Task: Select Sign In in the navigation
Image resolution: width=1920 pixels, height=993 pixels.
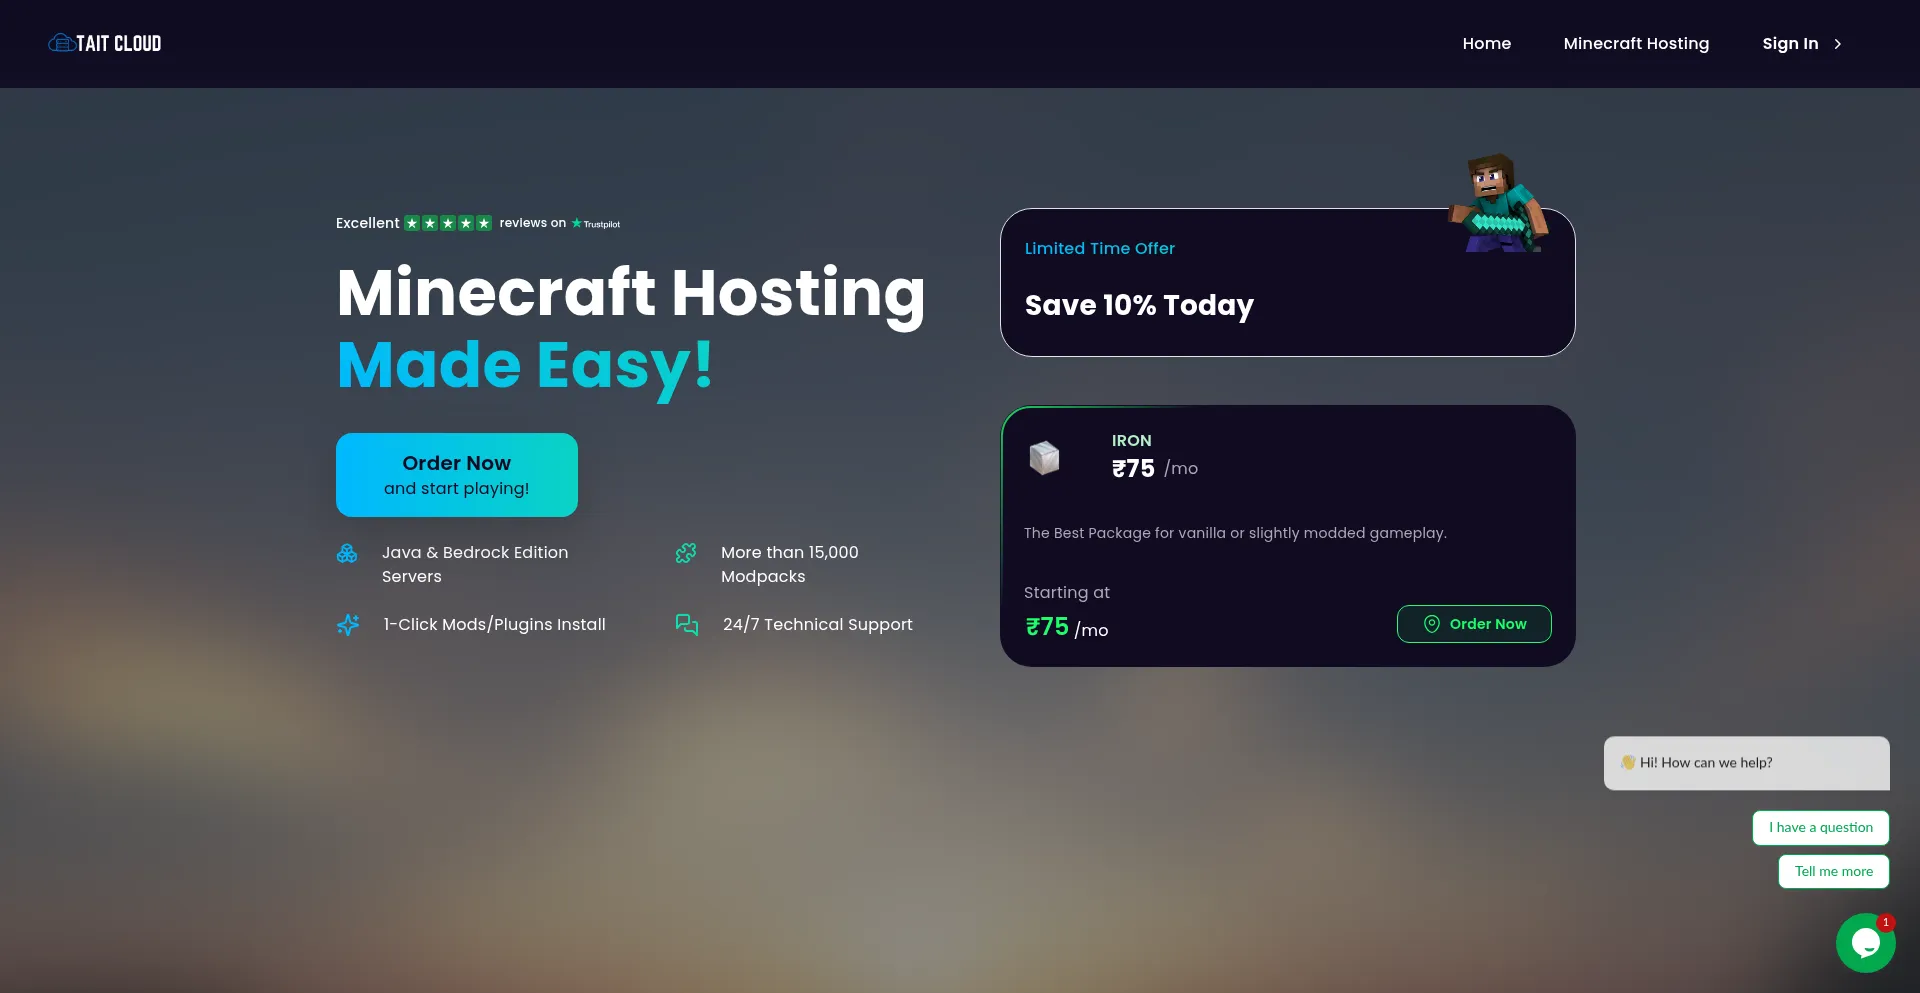Action: pos(1789,43)
